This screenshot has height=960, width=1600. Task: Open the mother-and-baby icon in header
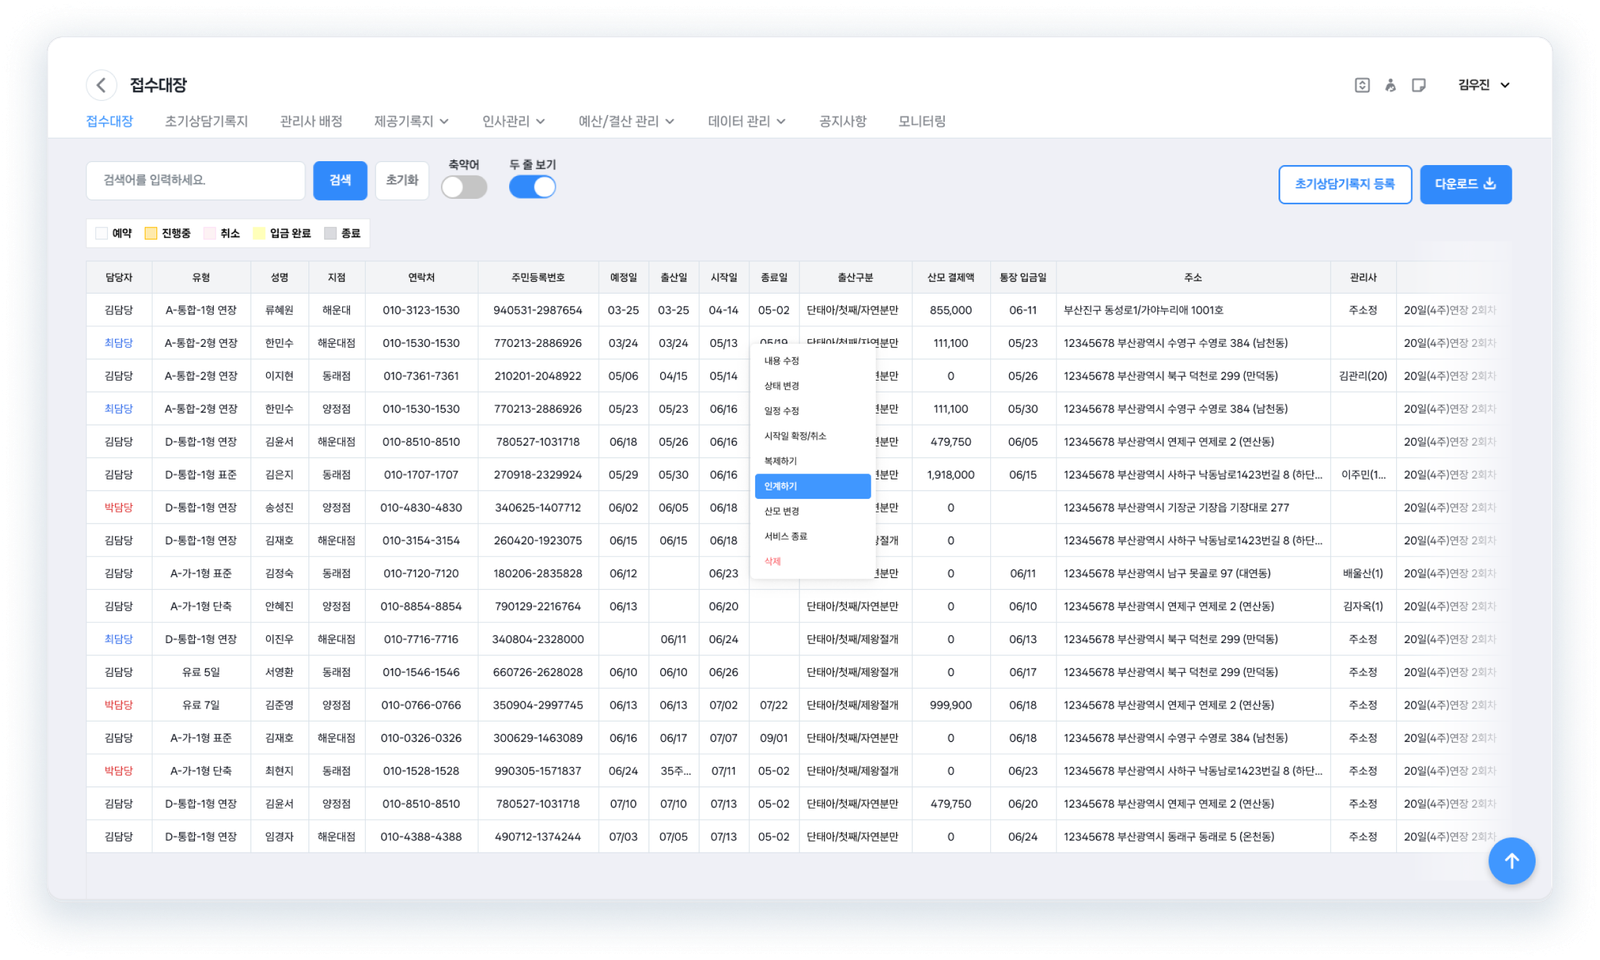coord(1390,85)
